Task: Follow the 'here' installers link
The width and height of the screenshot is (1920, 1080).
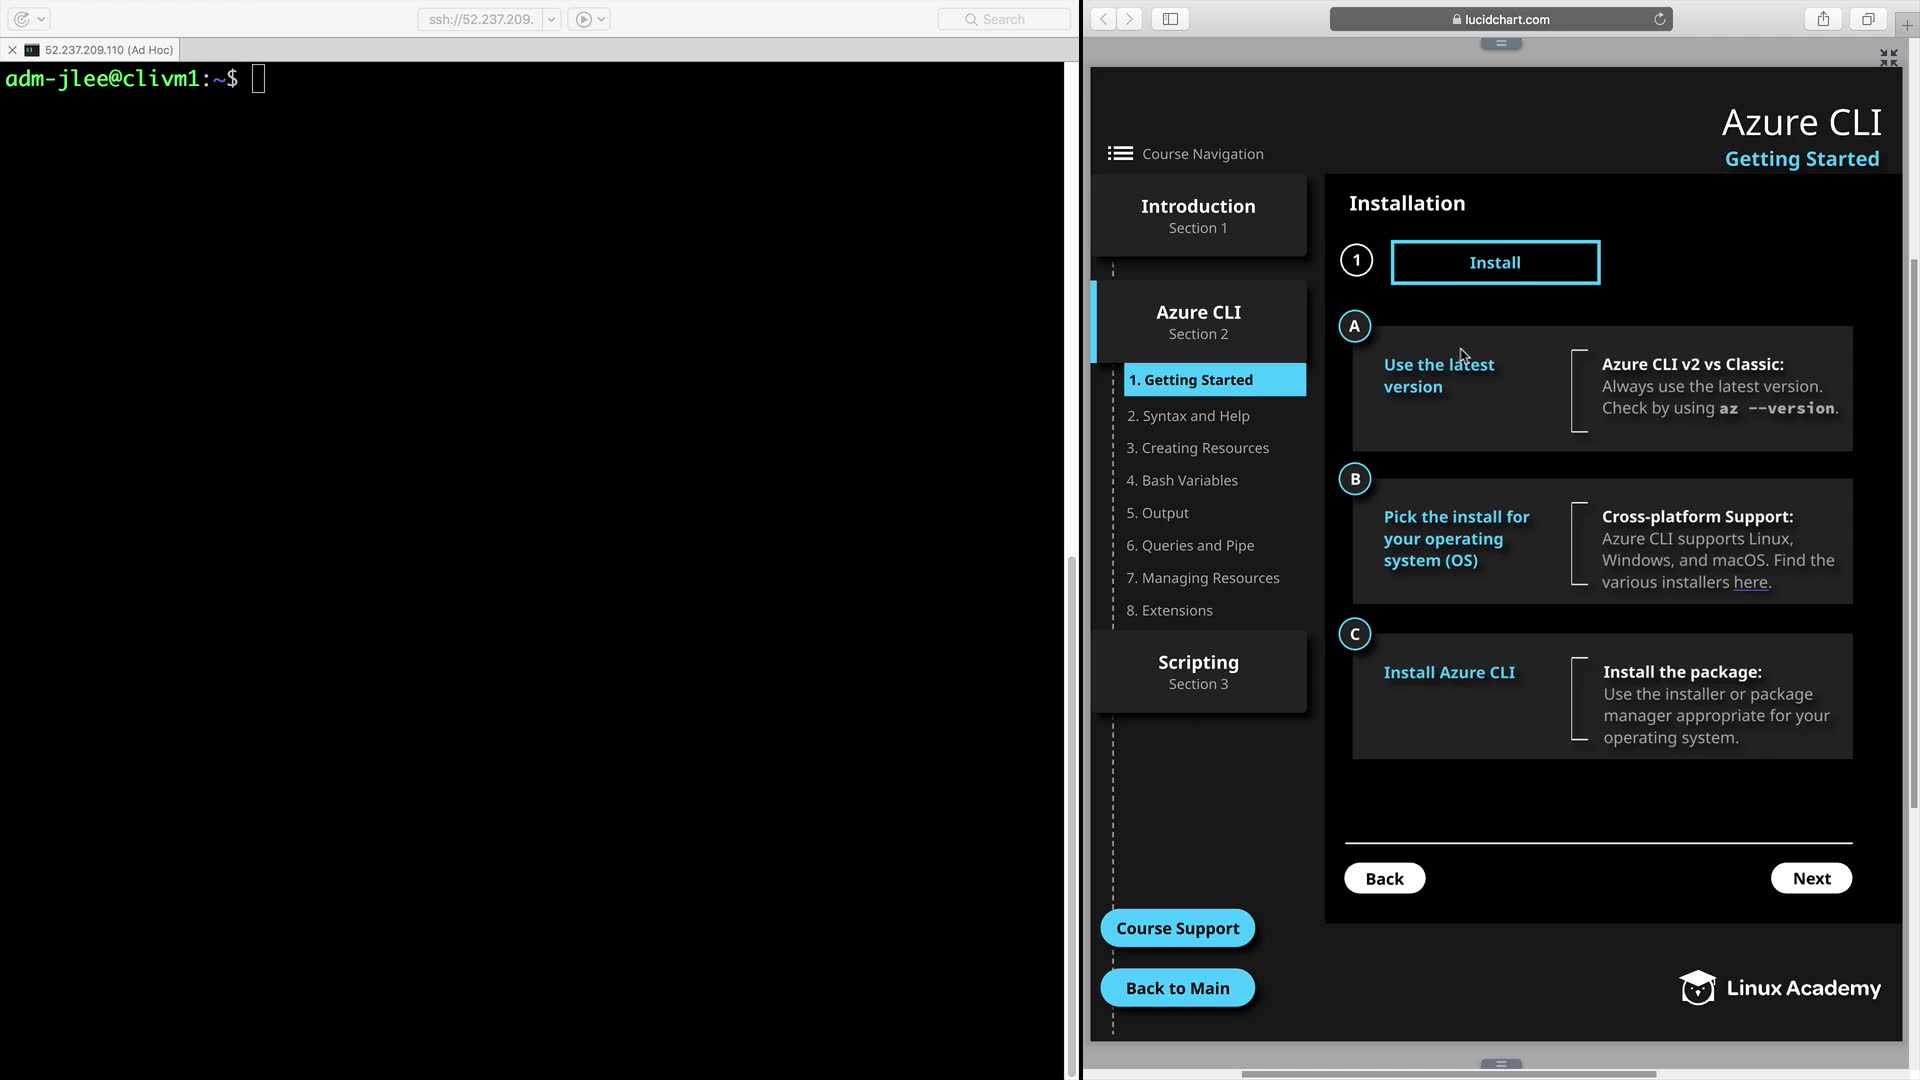Action: (x=1750, y=582)
